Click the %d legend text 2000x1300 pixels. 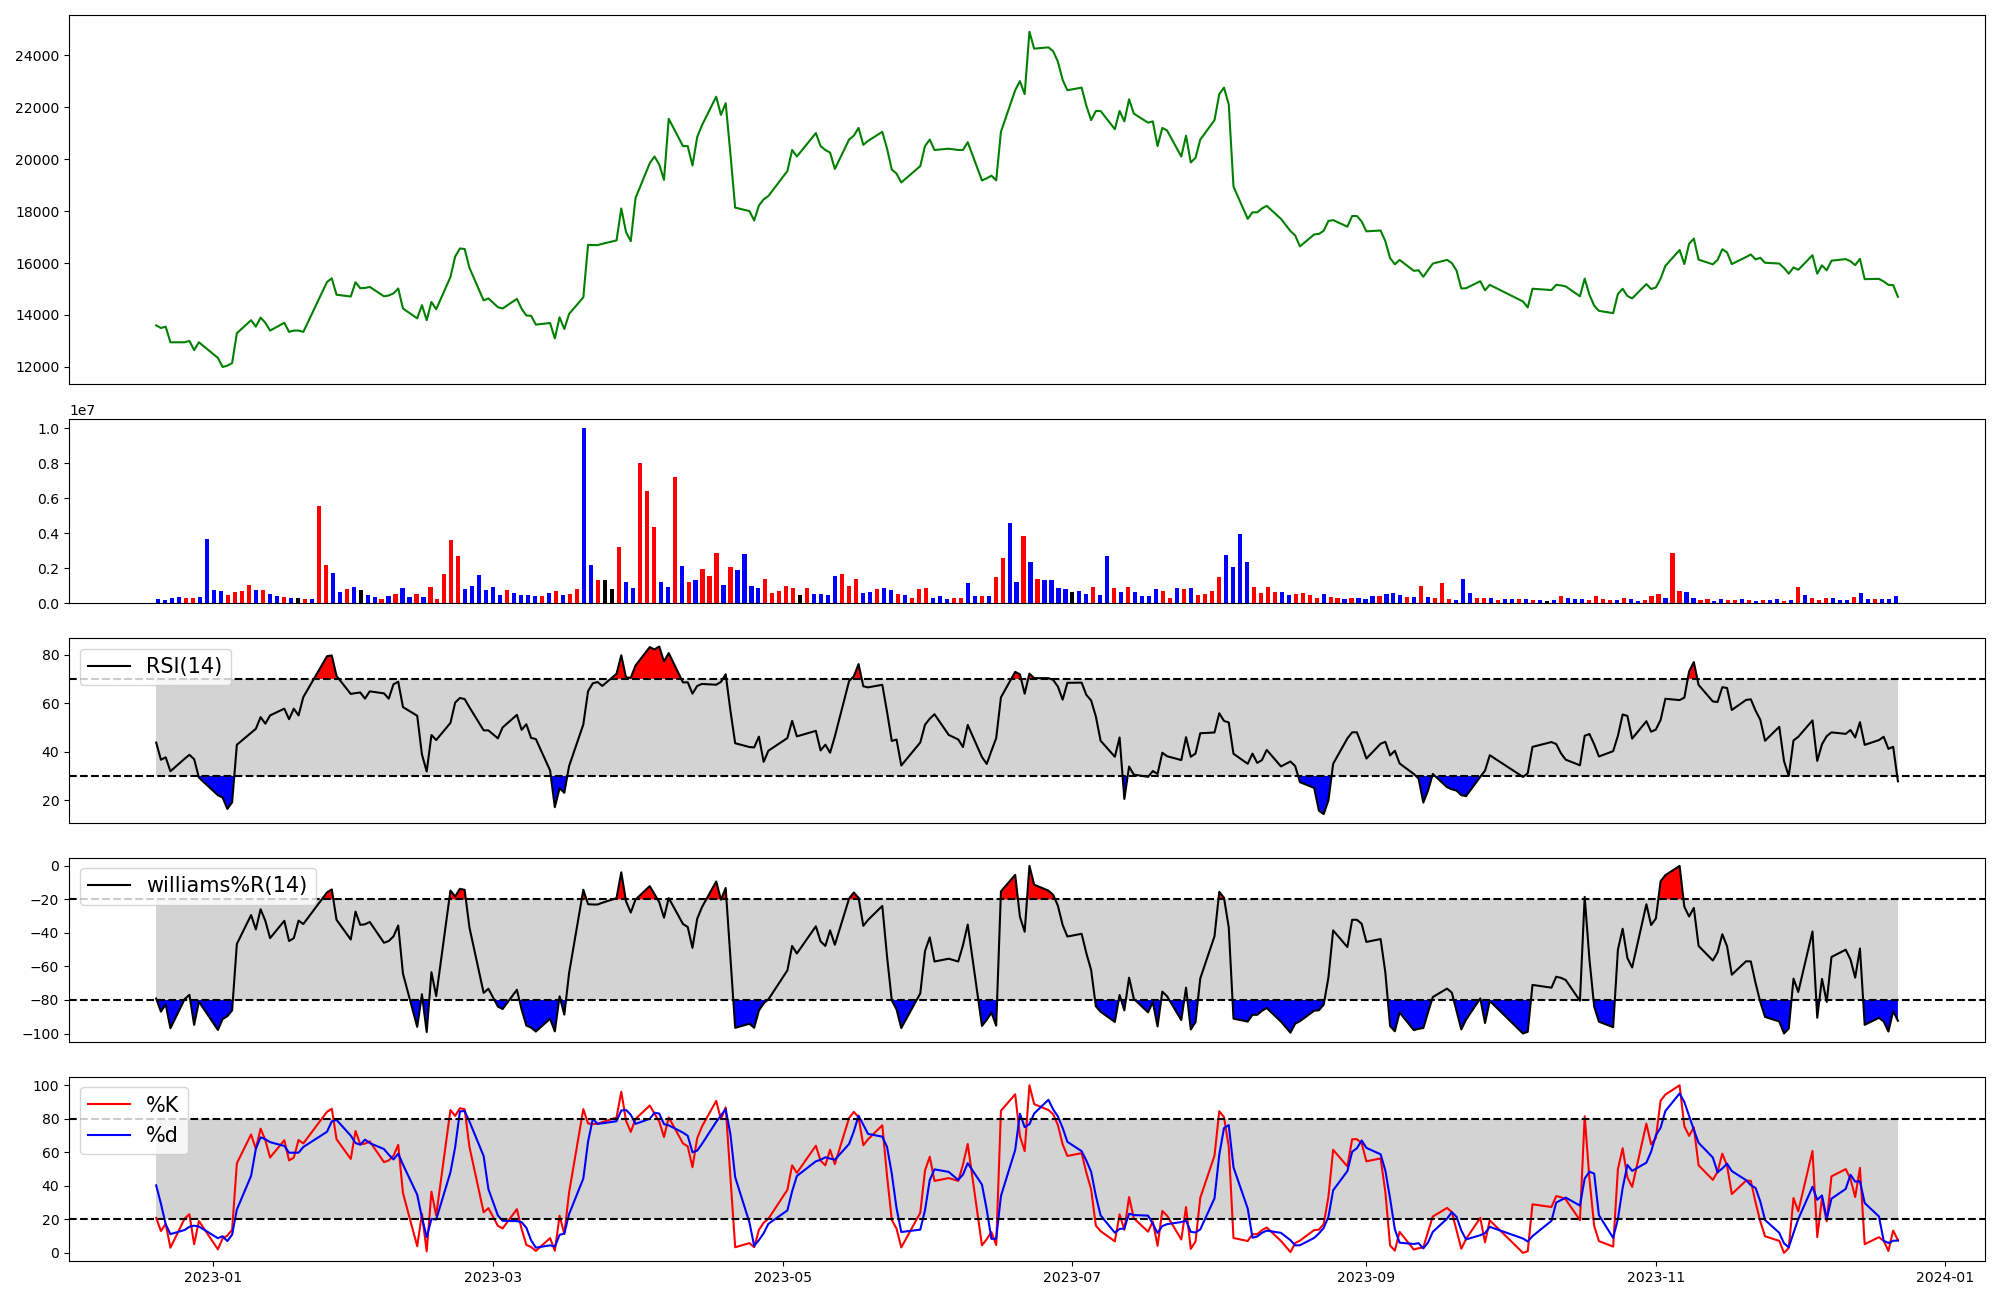[162, 1135]
